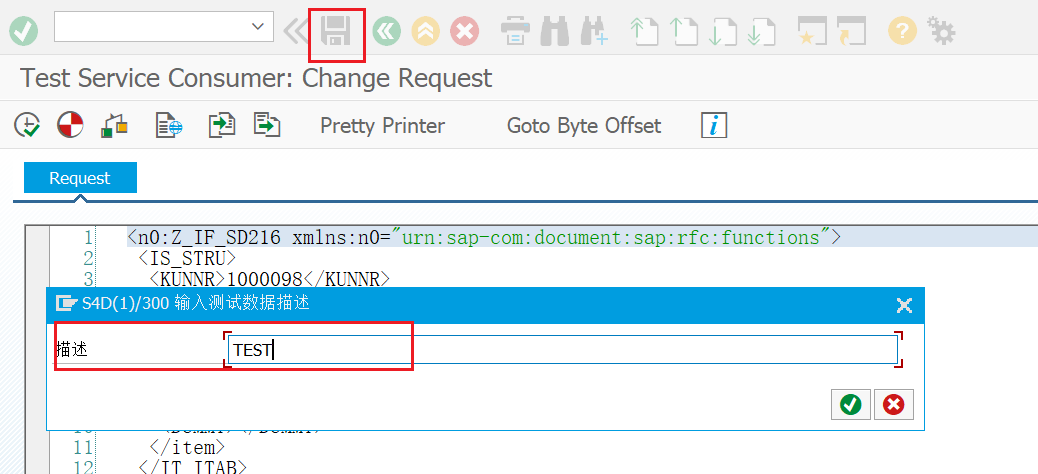Click the </item> tag on line 11

(x=187, y=447)
